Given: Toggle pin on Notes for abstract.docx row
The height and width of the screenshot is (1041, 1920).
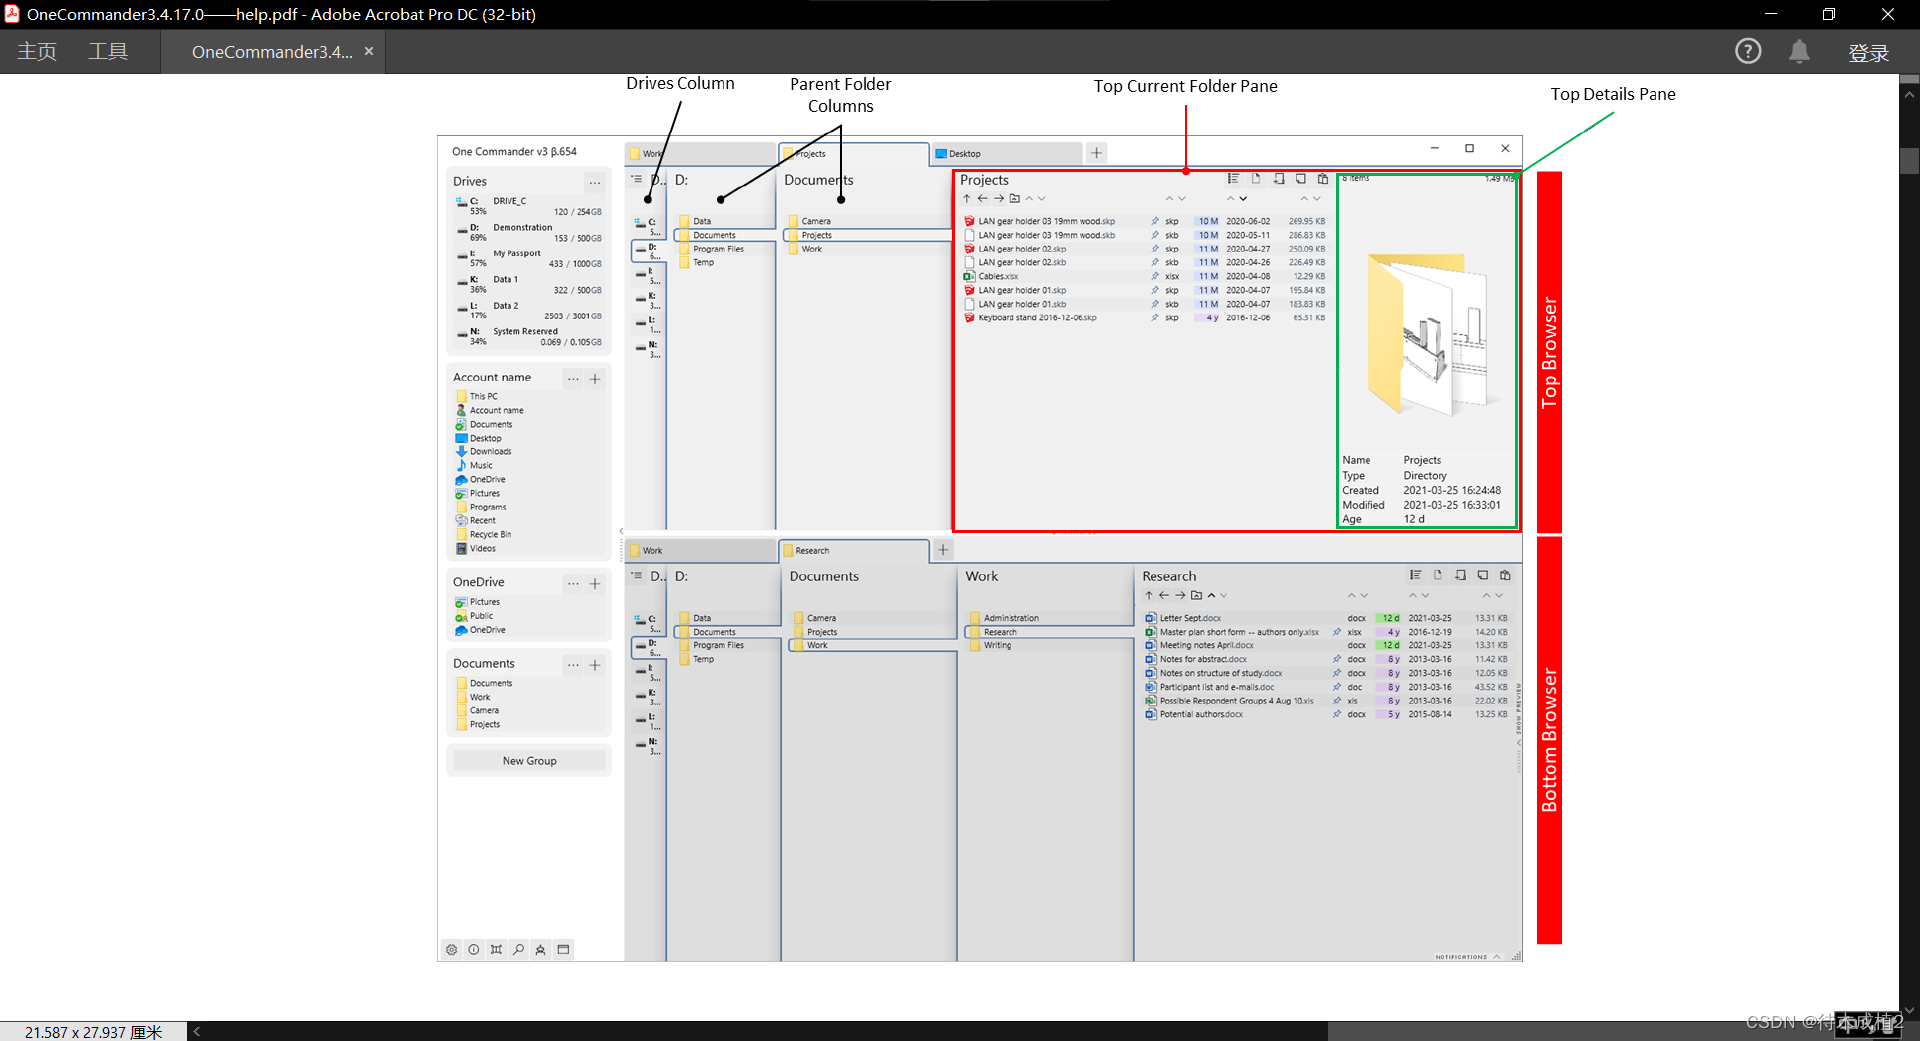Looking at the screenshot, I should click(x=1337, y=660).
